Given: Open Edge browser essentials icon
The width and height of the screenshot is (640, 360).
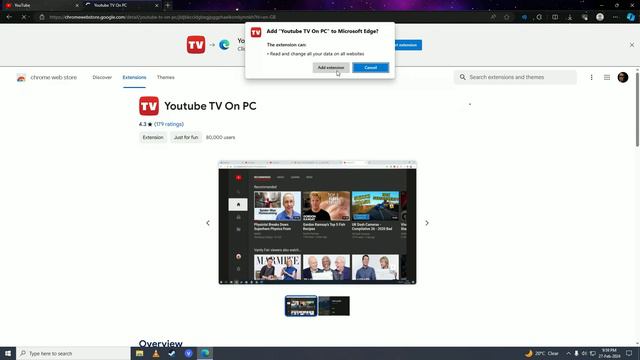Looking at the screenshot, I should point(585,17).
